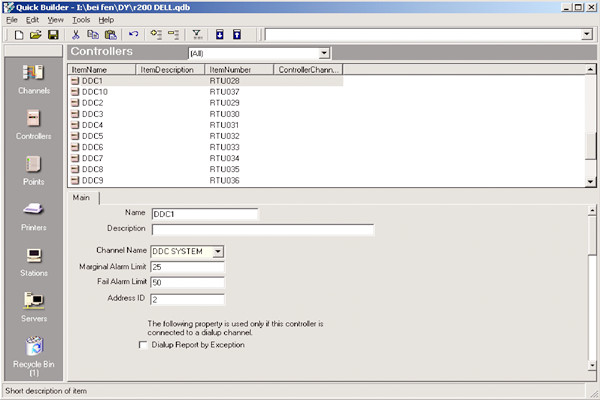Open the Printers section
This screenshot has height=400, width=600.
point(33,213)
